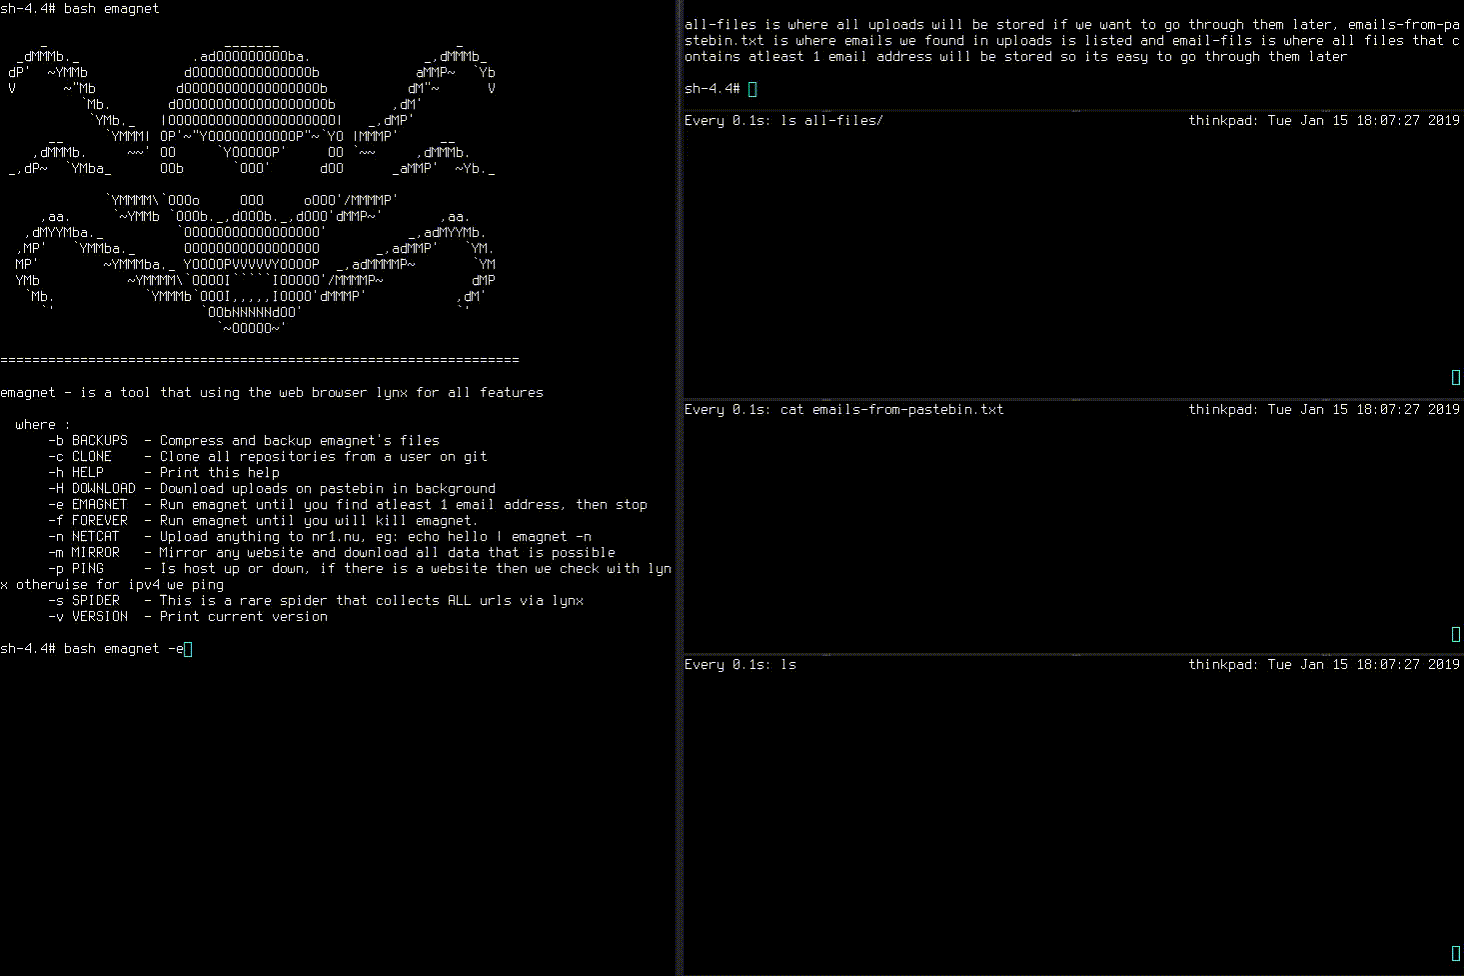1464x976 pixels.
Task: Click the green cursor box in 'cat emails-from-pastebin.txt' pane
Action: point(1456,634)
